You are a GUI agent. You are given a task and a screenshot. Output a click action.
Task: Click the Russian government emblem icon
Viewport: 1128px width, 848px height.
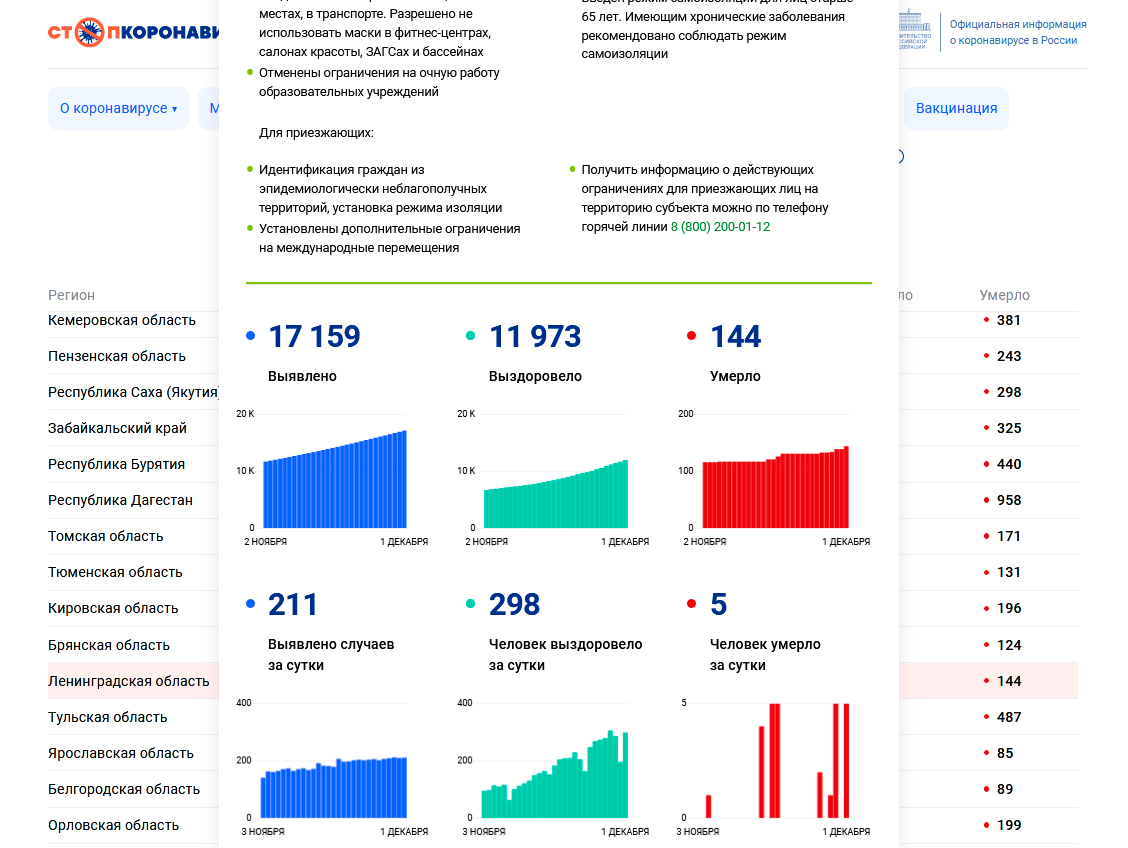click(x=913, y=30)
